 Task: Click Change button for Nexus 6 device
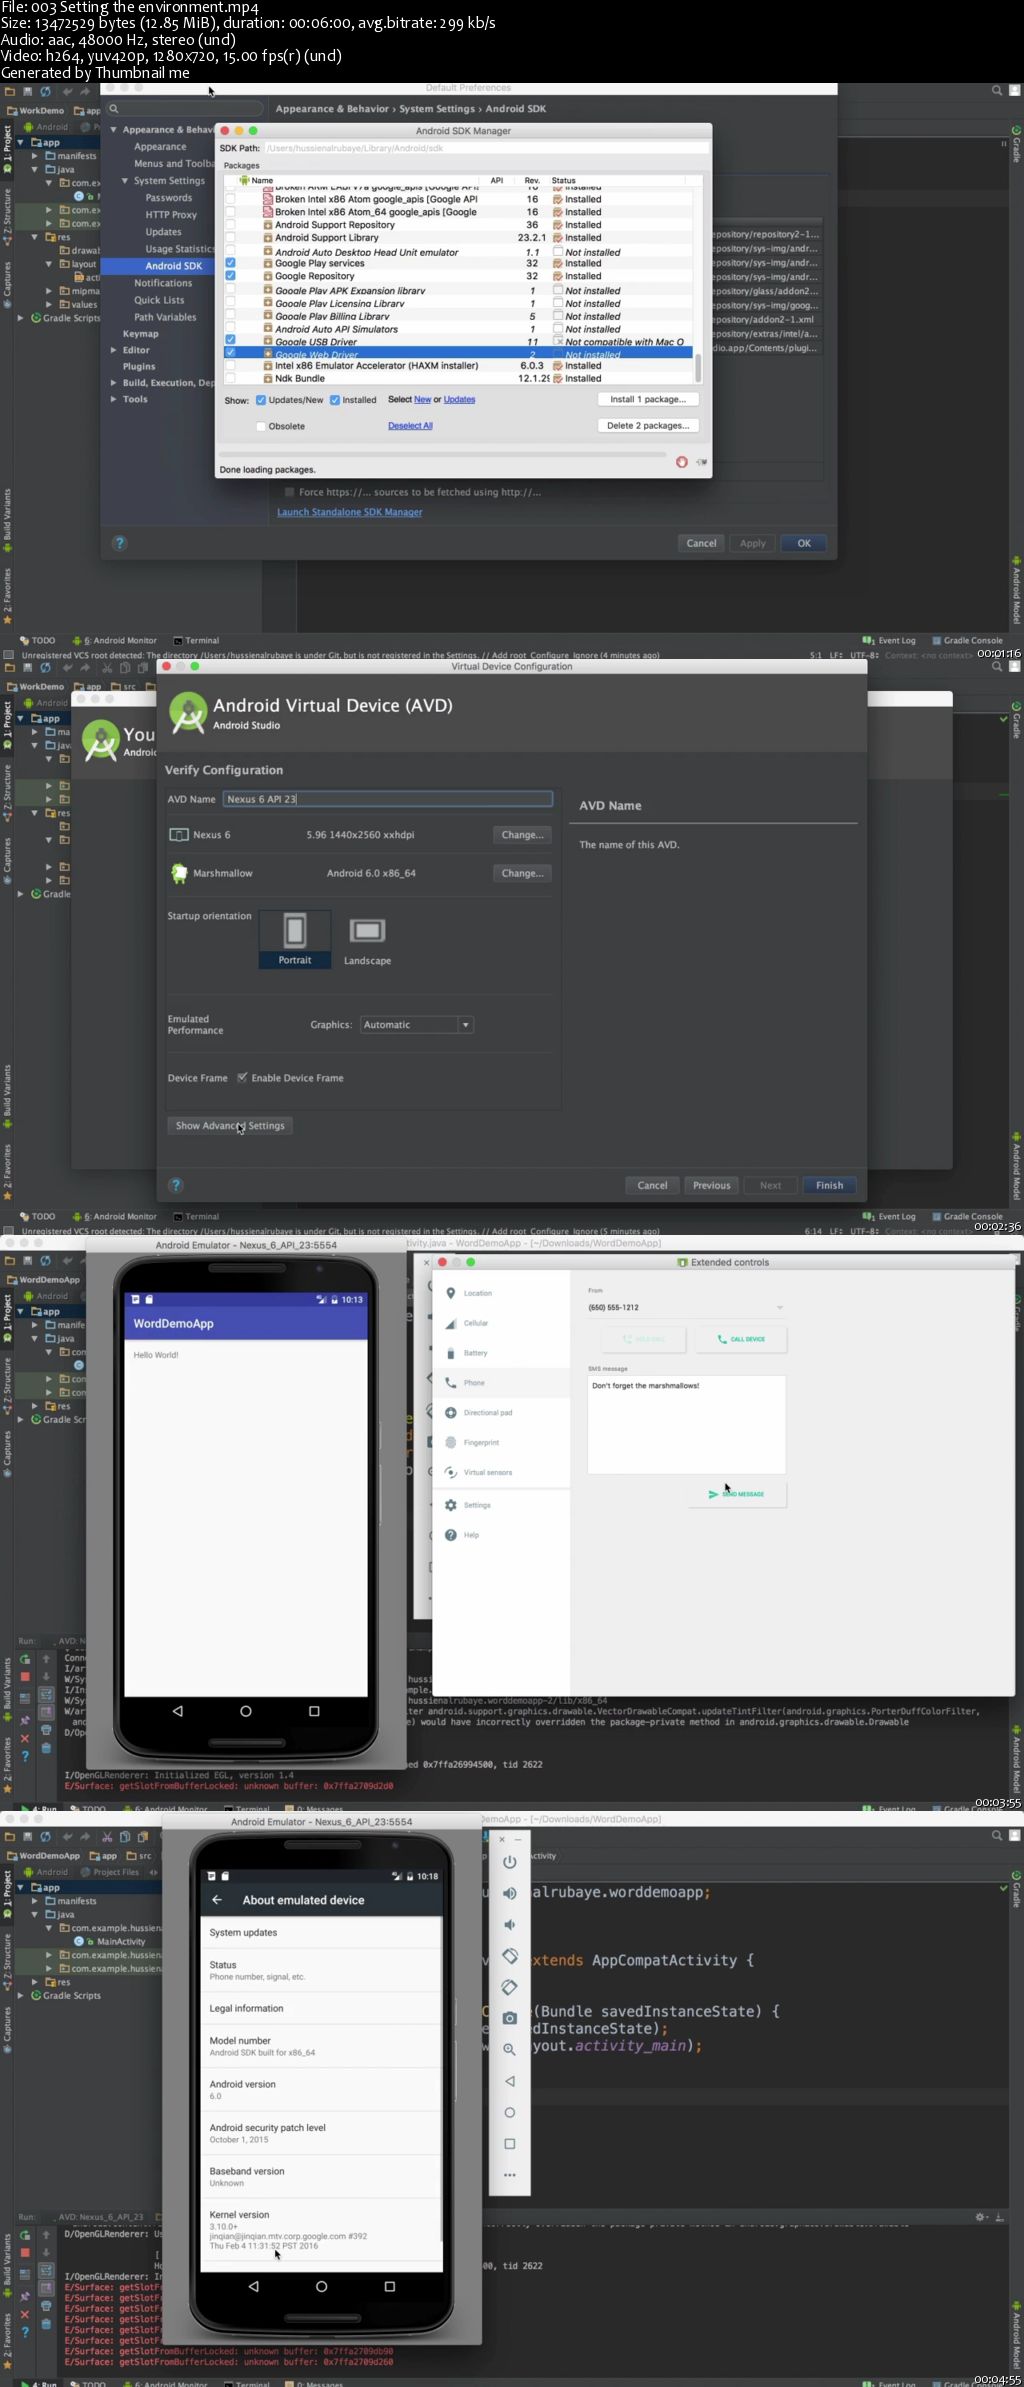[522, 835]
